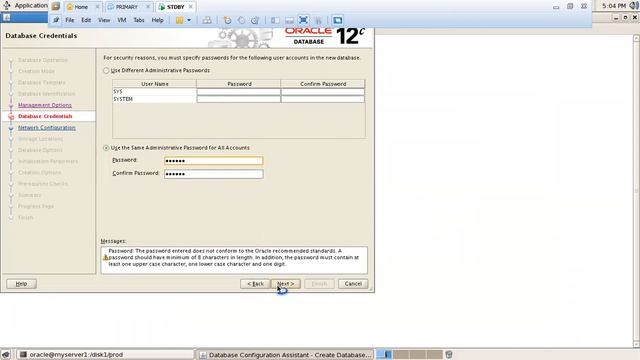Click the take snapshot icon
Viewport: 640px width, 360px height.
click(227, 20)
